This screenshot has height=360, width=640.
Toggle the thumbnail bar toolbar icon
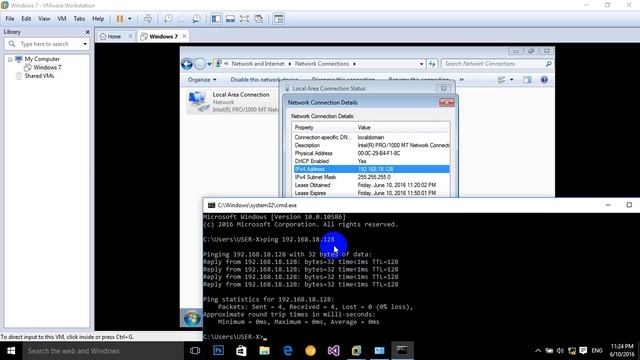[x=230, y=19]
